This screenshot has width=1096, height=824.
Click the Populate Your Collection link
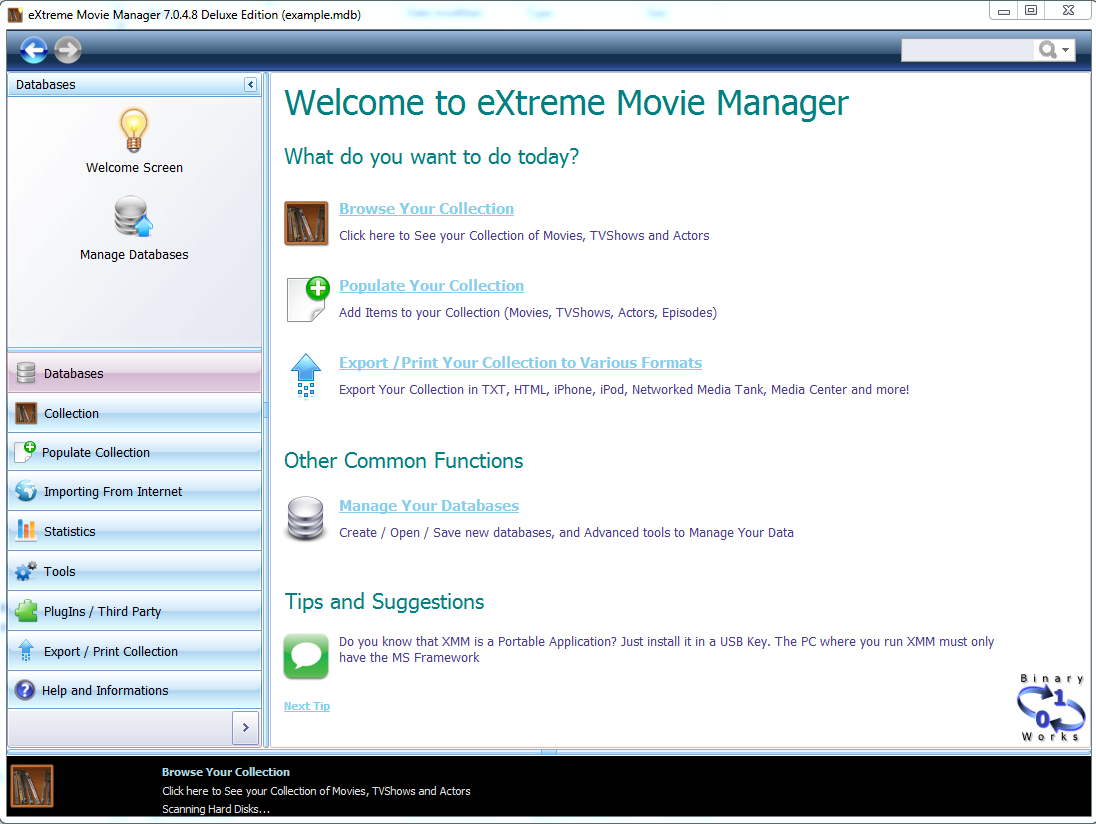[x=431, y=285]
